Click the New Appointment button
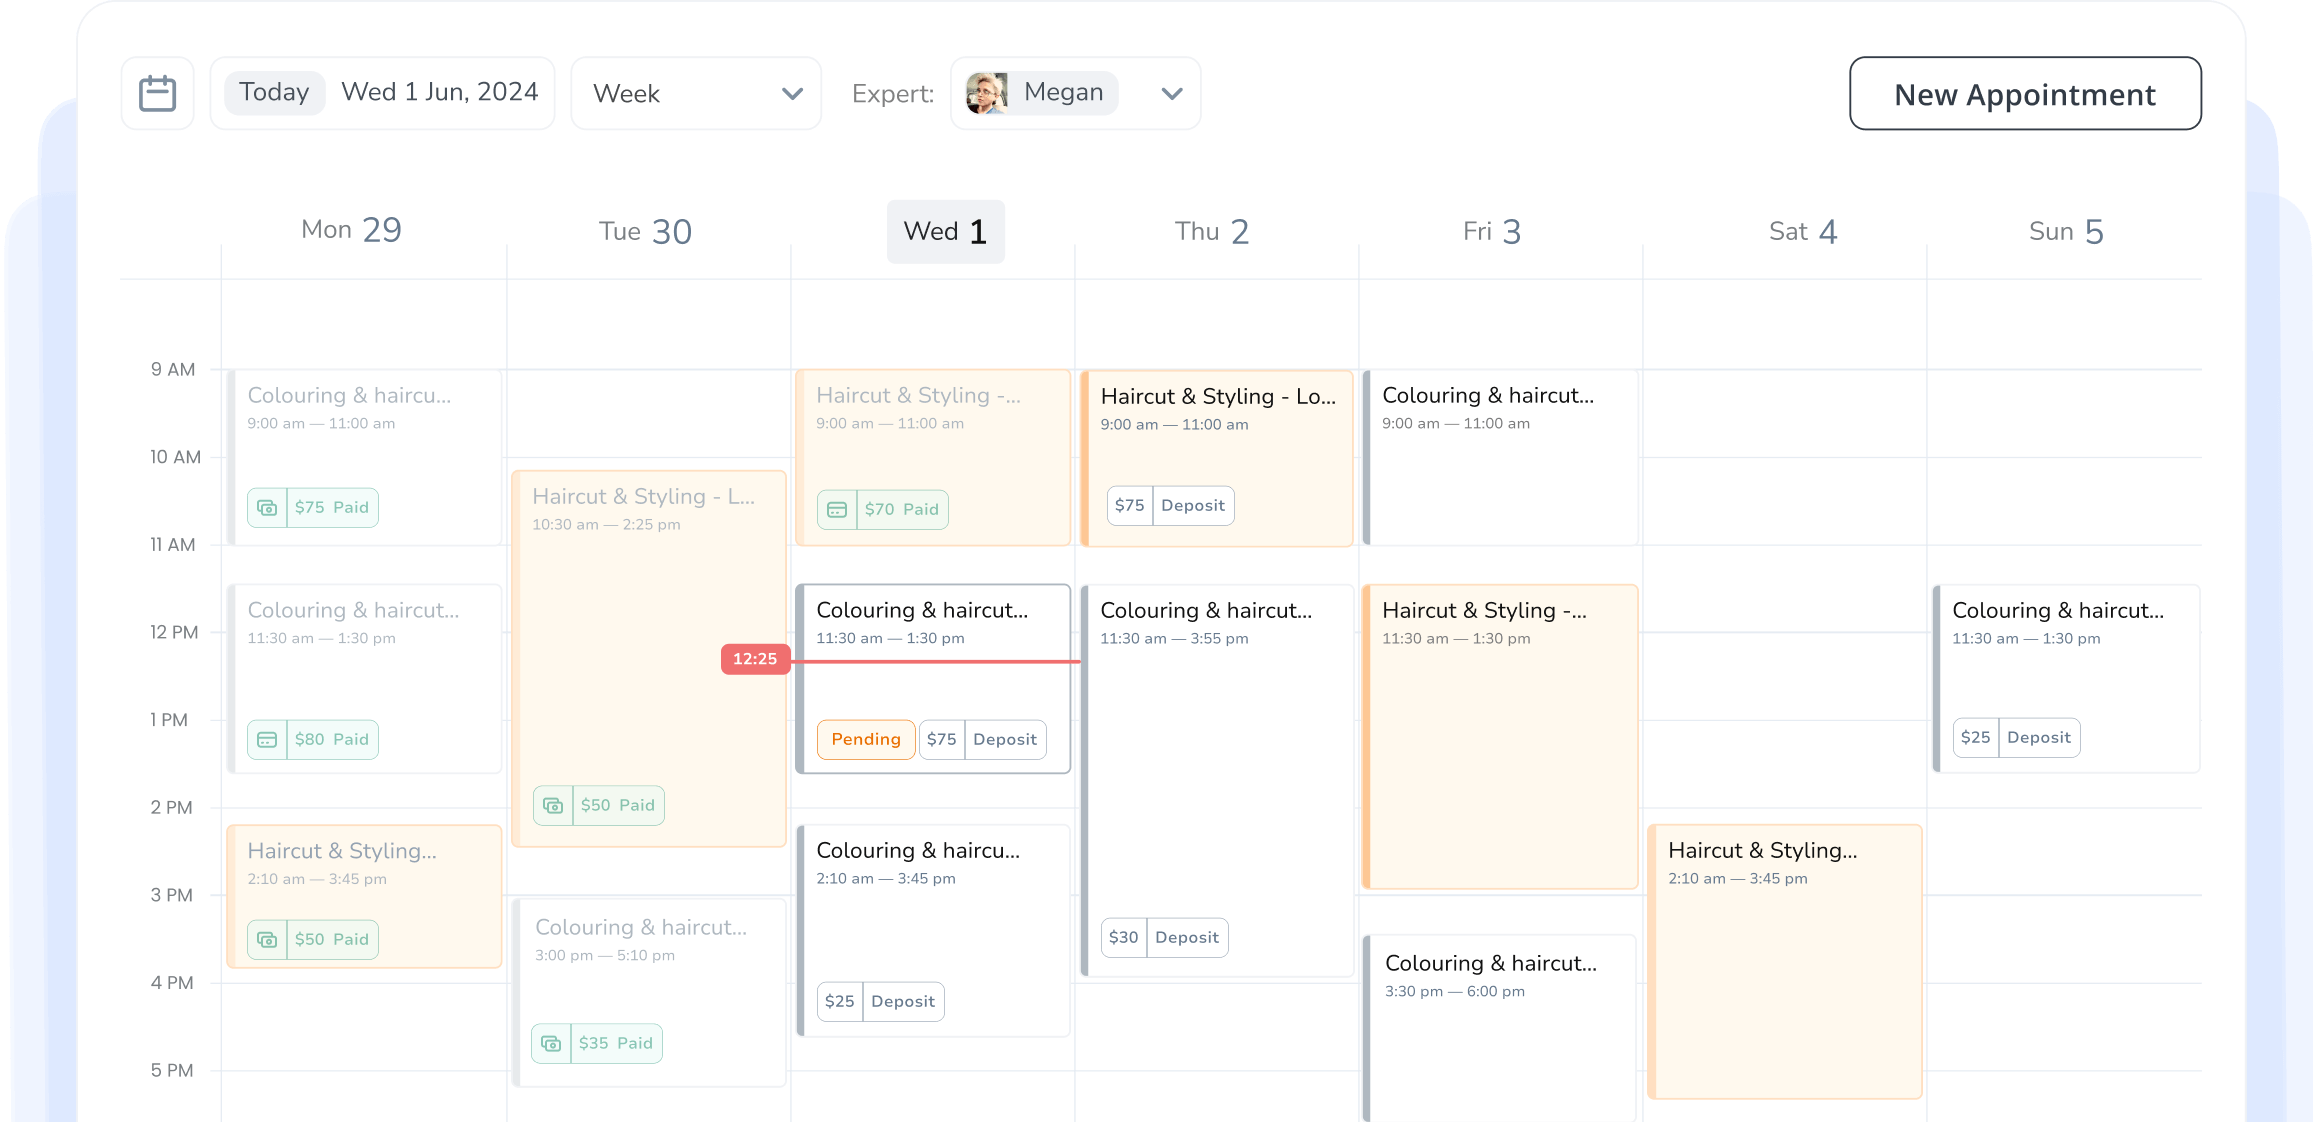Viewport: 2313px width, 1122px height. pos(2024,94)
